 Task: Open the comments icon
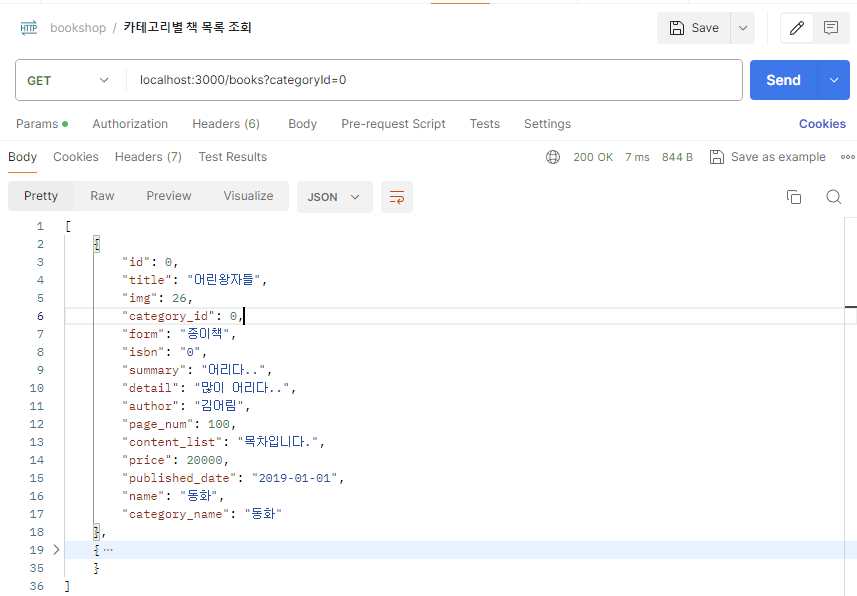pos(831,28)
